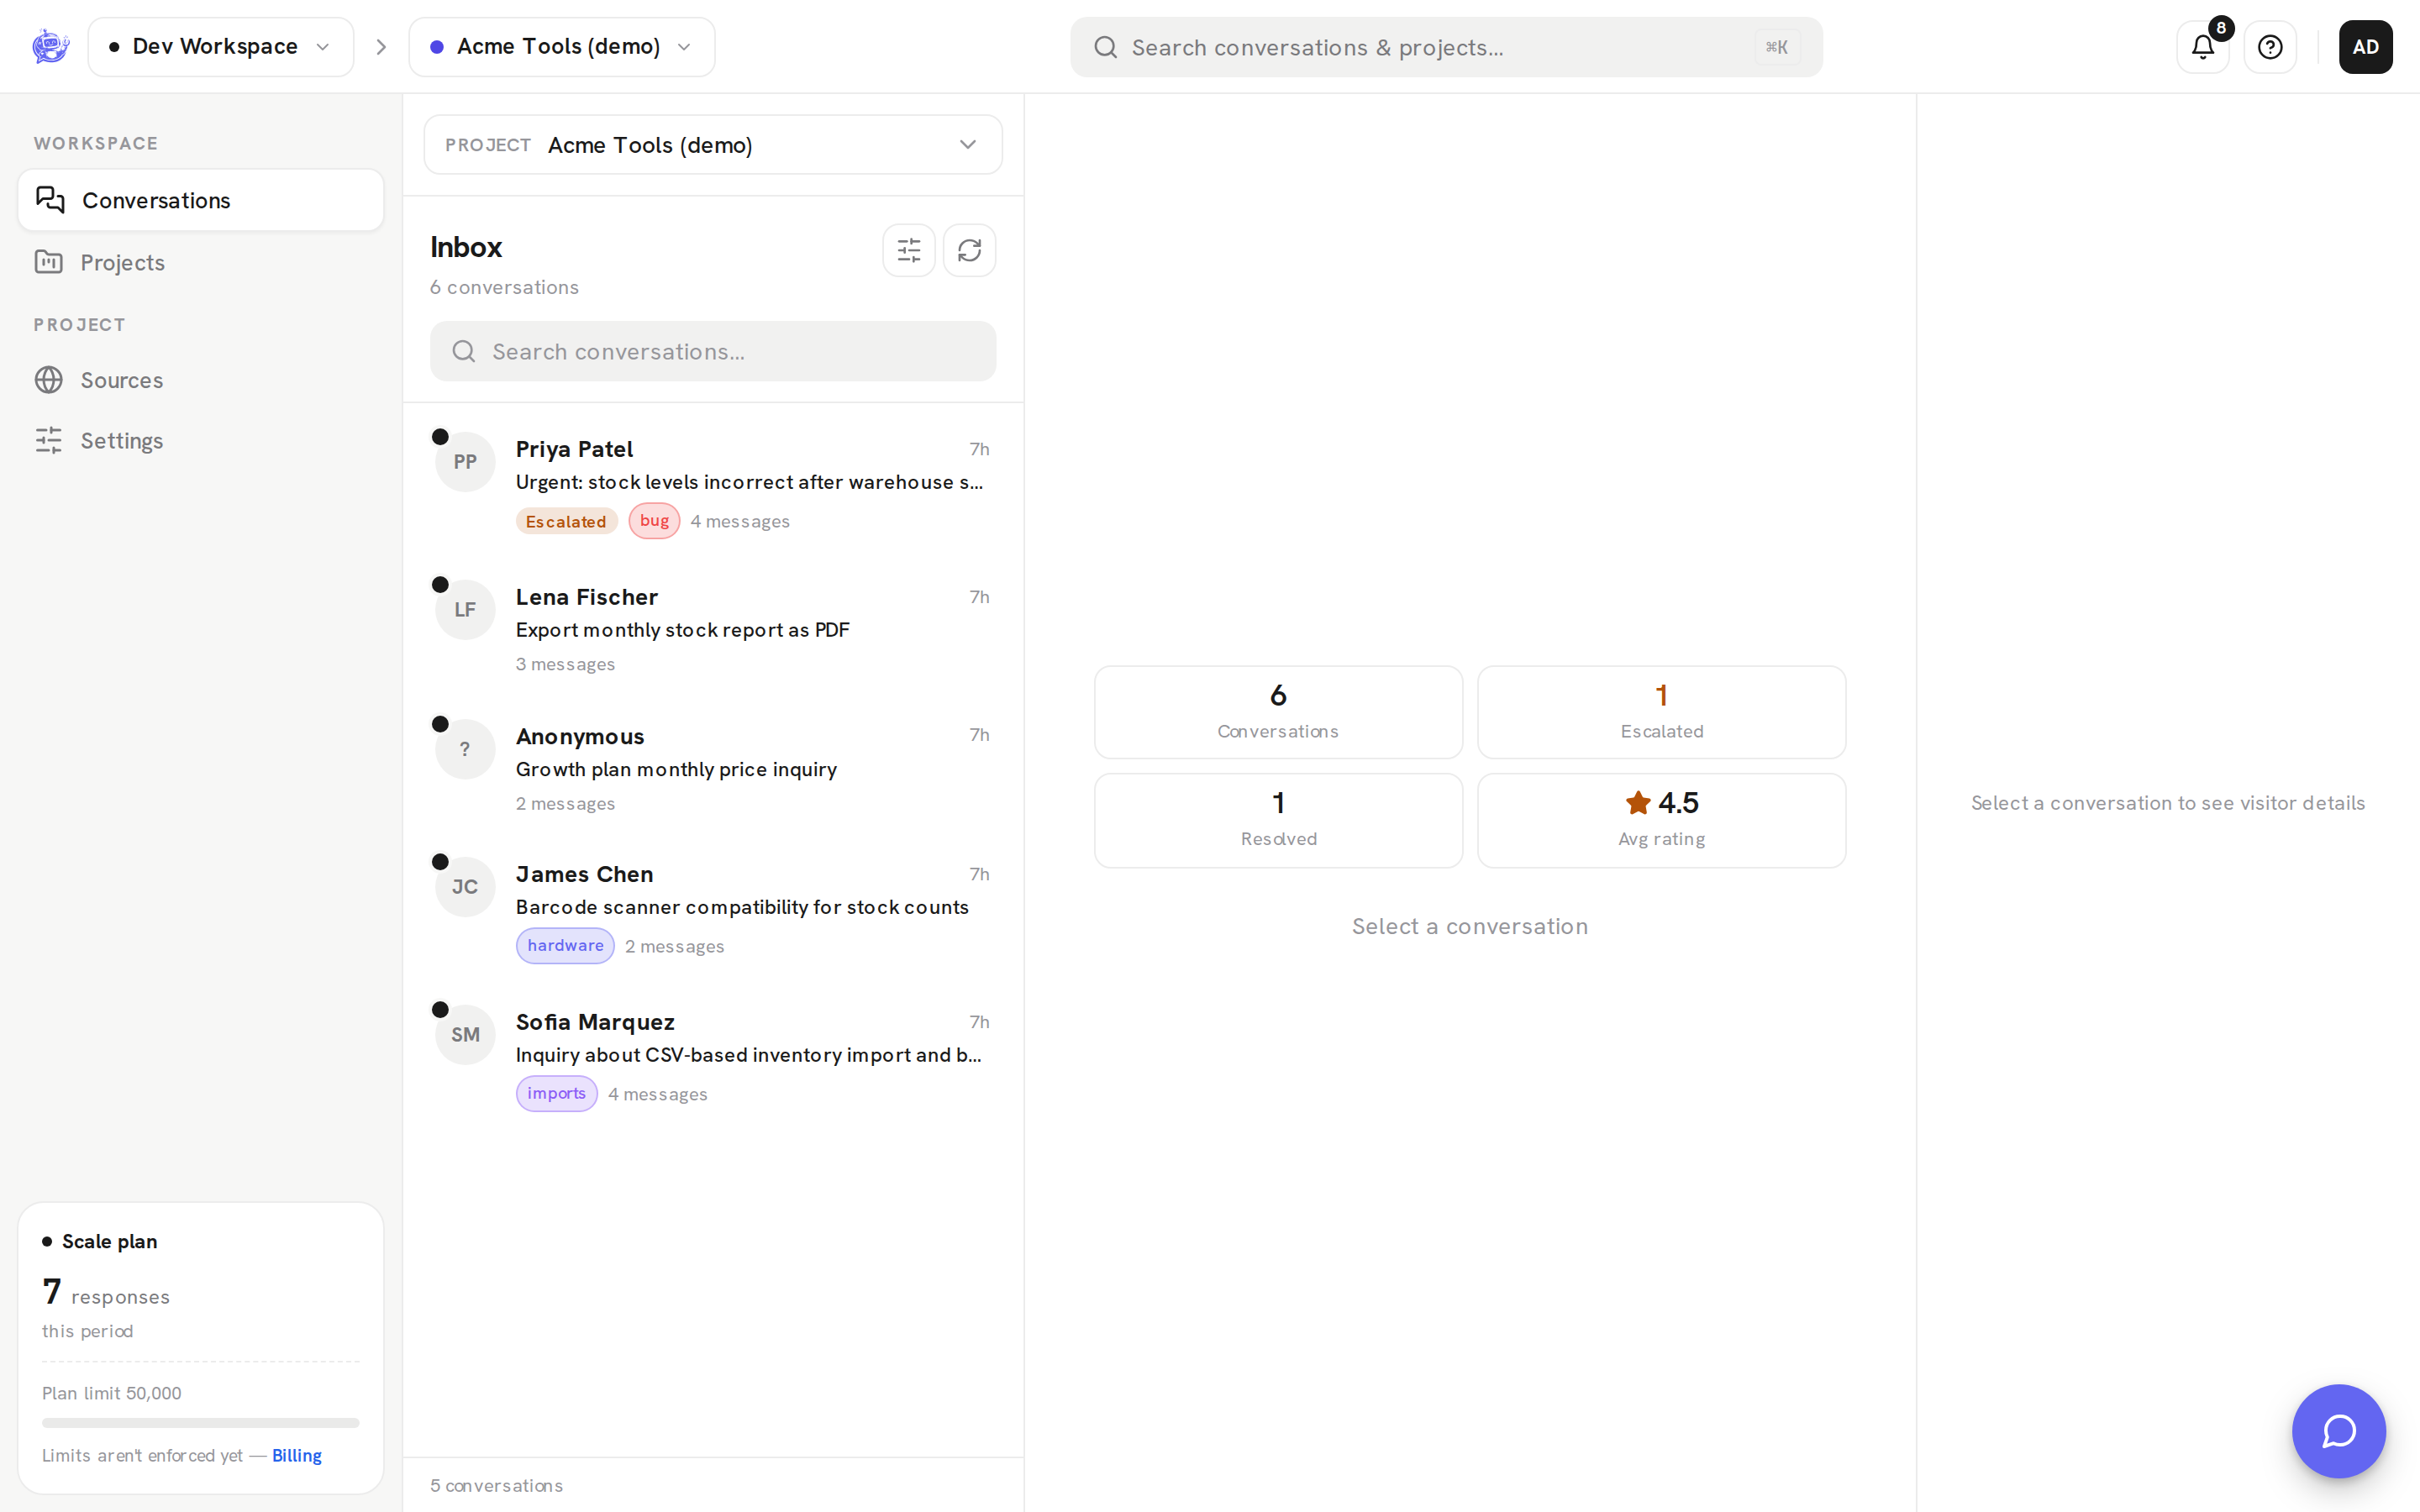
Task: Click the notification count badge 8
Action: click(x=2220, y=28)
